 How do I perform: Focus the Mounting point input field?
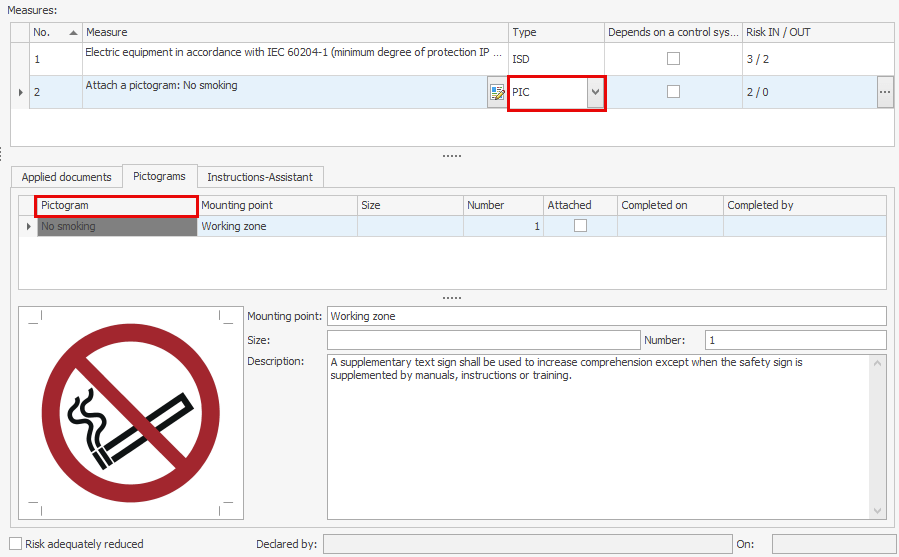pos(607,316)
